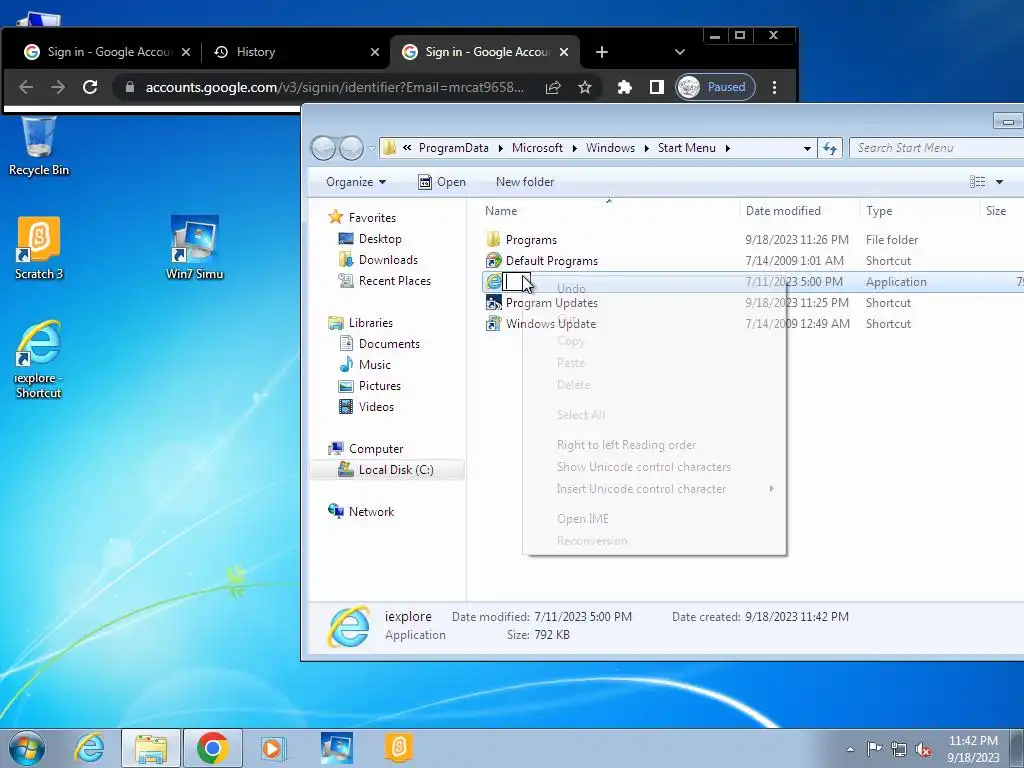Image resolution: width=1024 pixels, height=768 pixels.
Task: Select Favorites in the navigation pane
Action: coord(363,217)
